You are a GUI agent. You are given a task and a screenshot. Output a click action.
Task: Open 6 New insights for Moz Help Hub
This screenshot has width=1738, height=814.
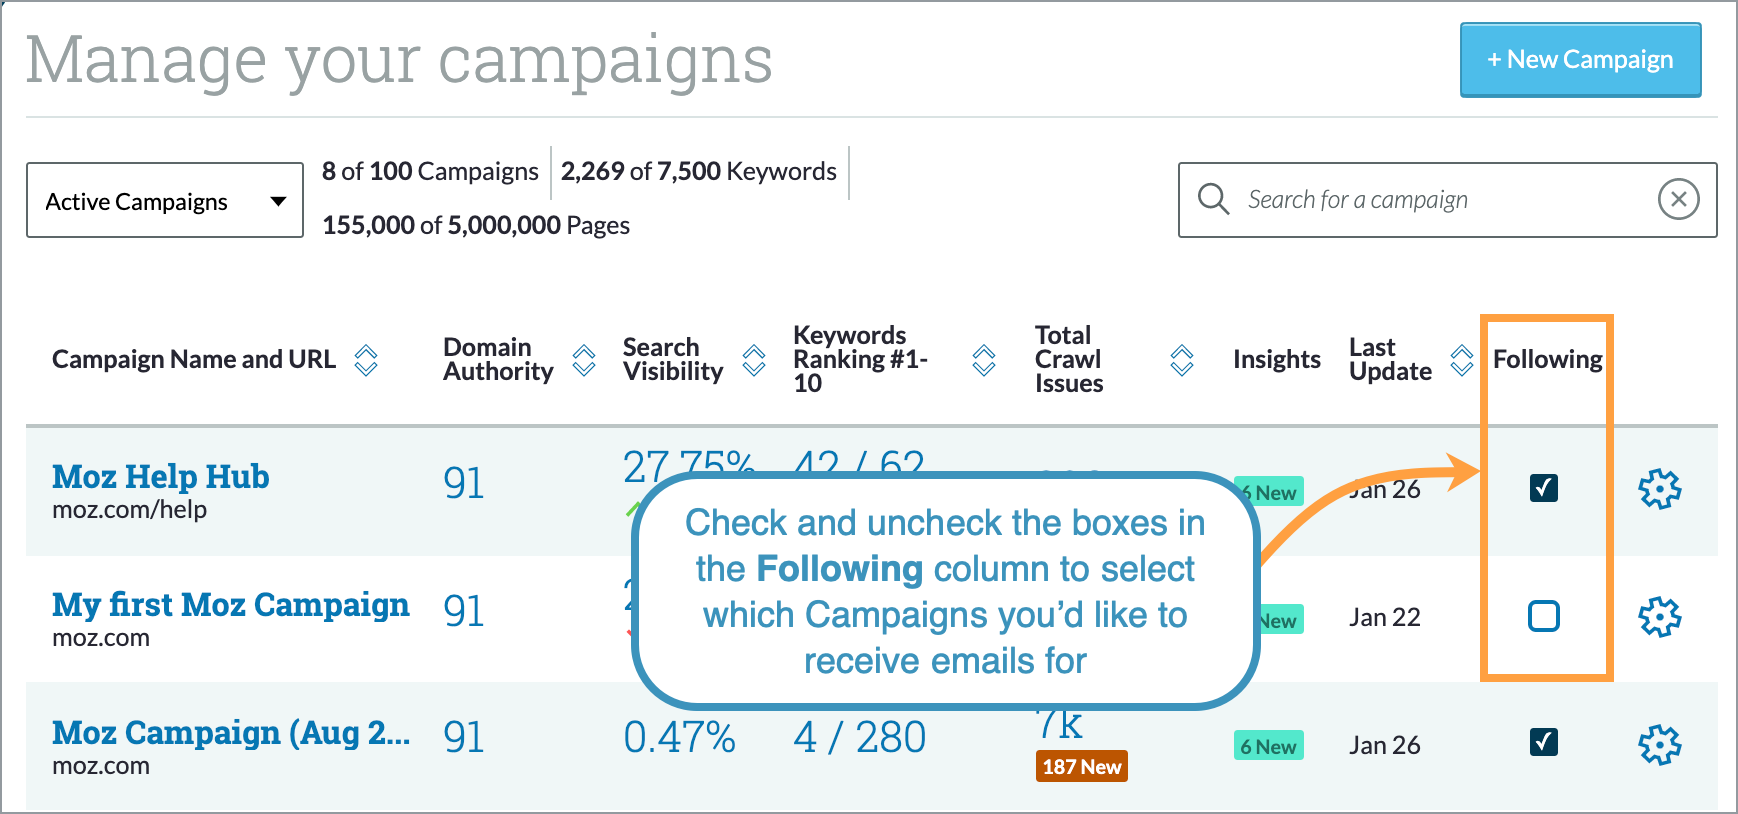[x=1268, y=490]
